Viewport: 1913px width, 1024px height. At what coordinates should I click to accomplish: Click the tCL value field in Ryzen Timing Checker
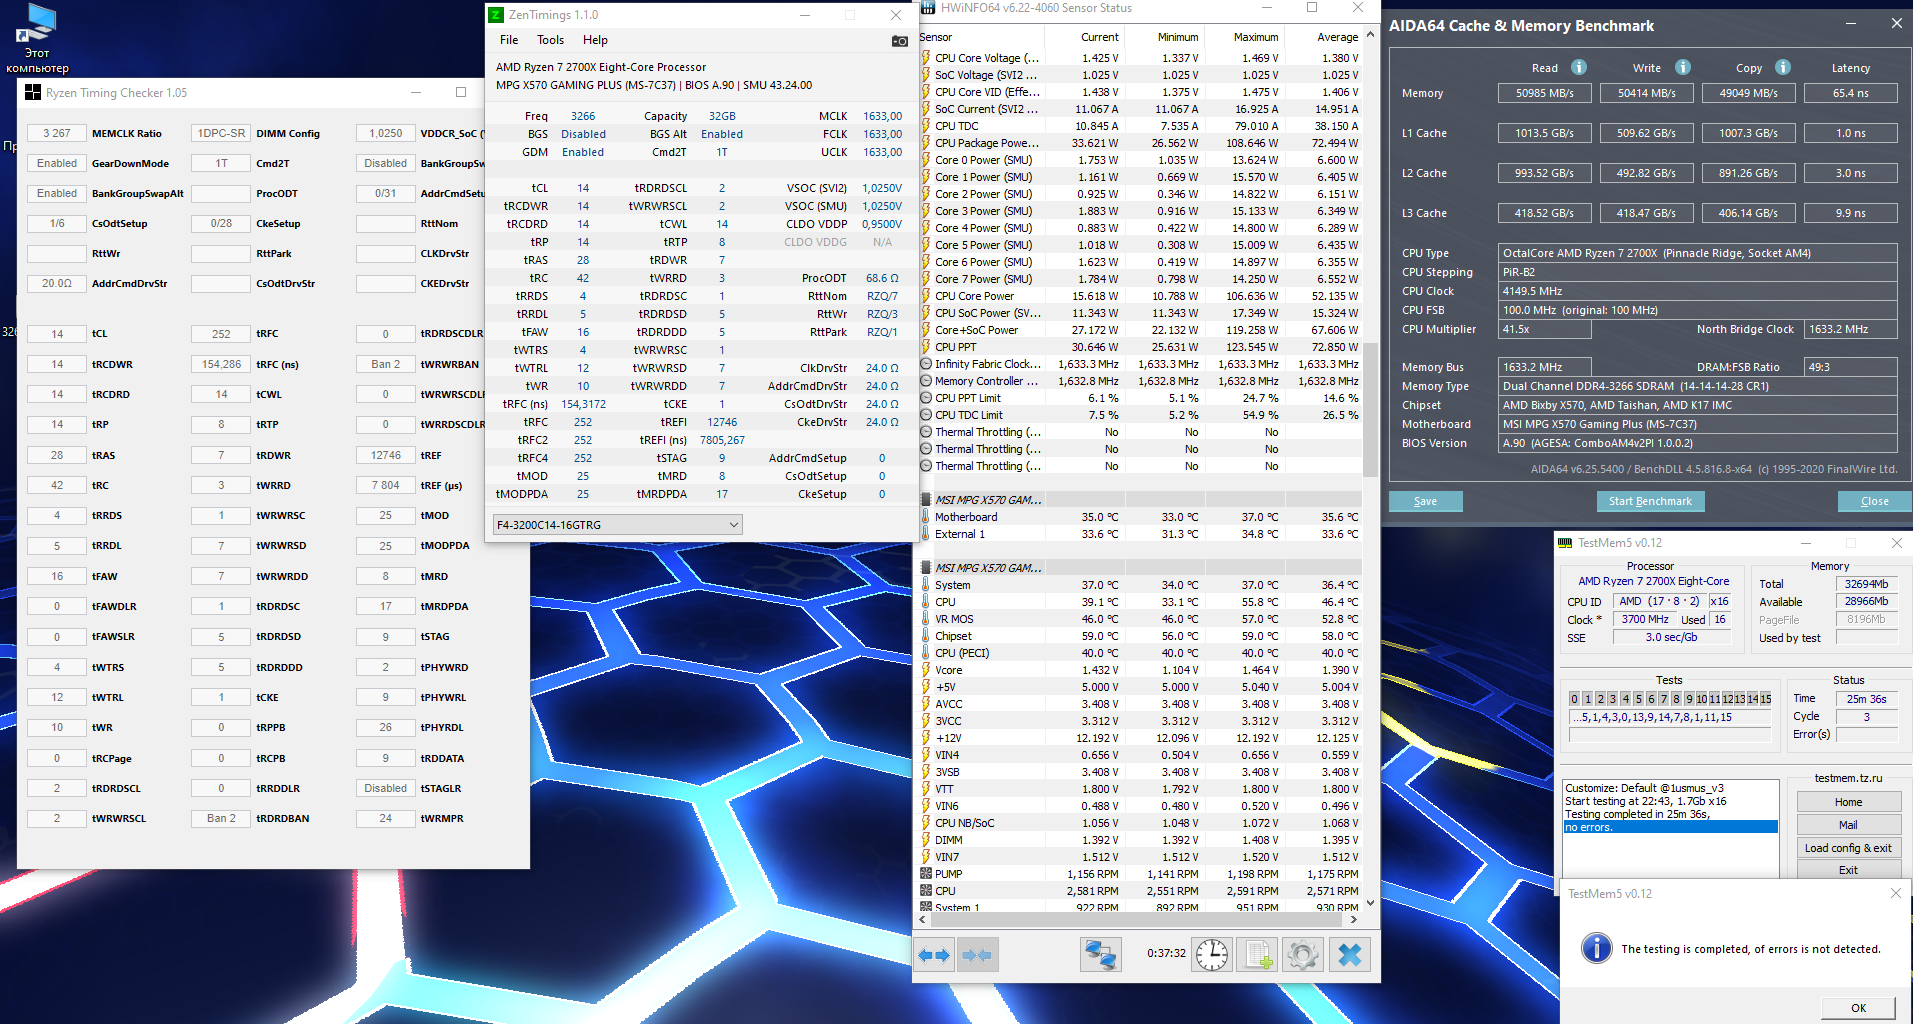57,334
